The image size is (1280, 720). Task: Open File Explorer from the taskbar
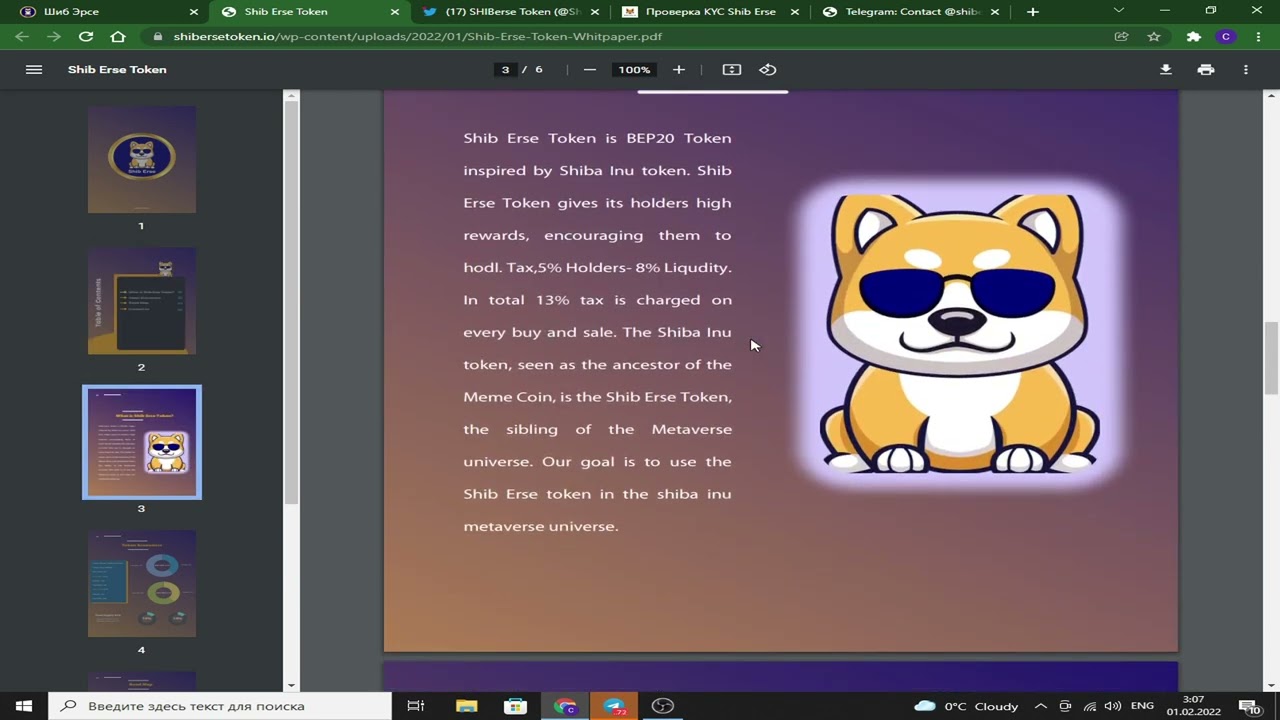(466, 706)
